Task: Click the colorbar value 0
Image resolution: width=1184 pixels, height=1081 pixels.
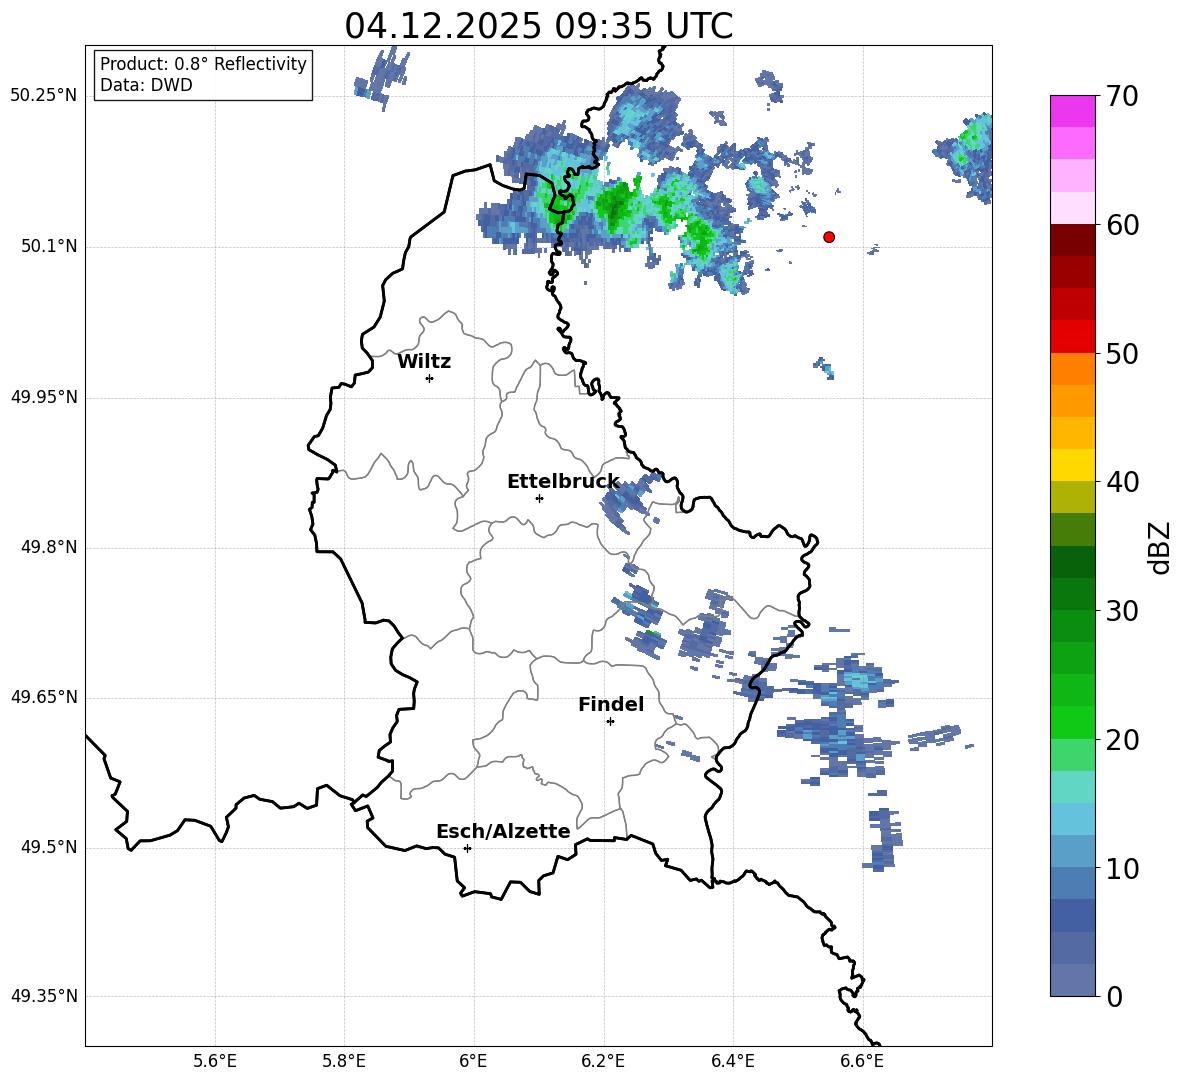Action: (x=1115, y=996)
